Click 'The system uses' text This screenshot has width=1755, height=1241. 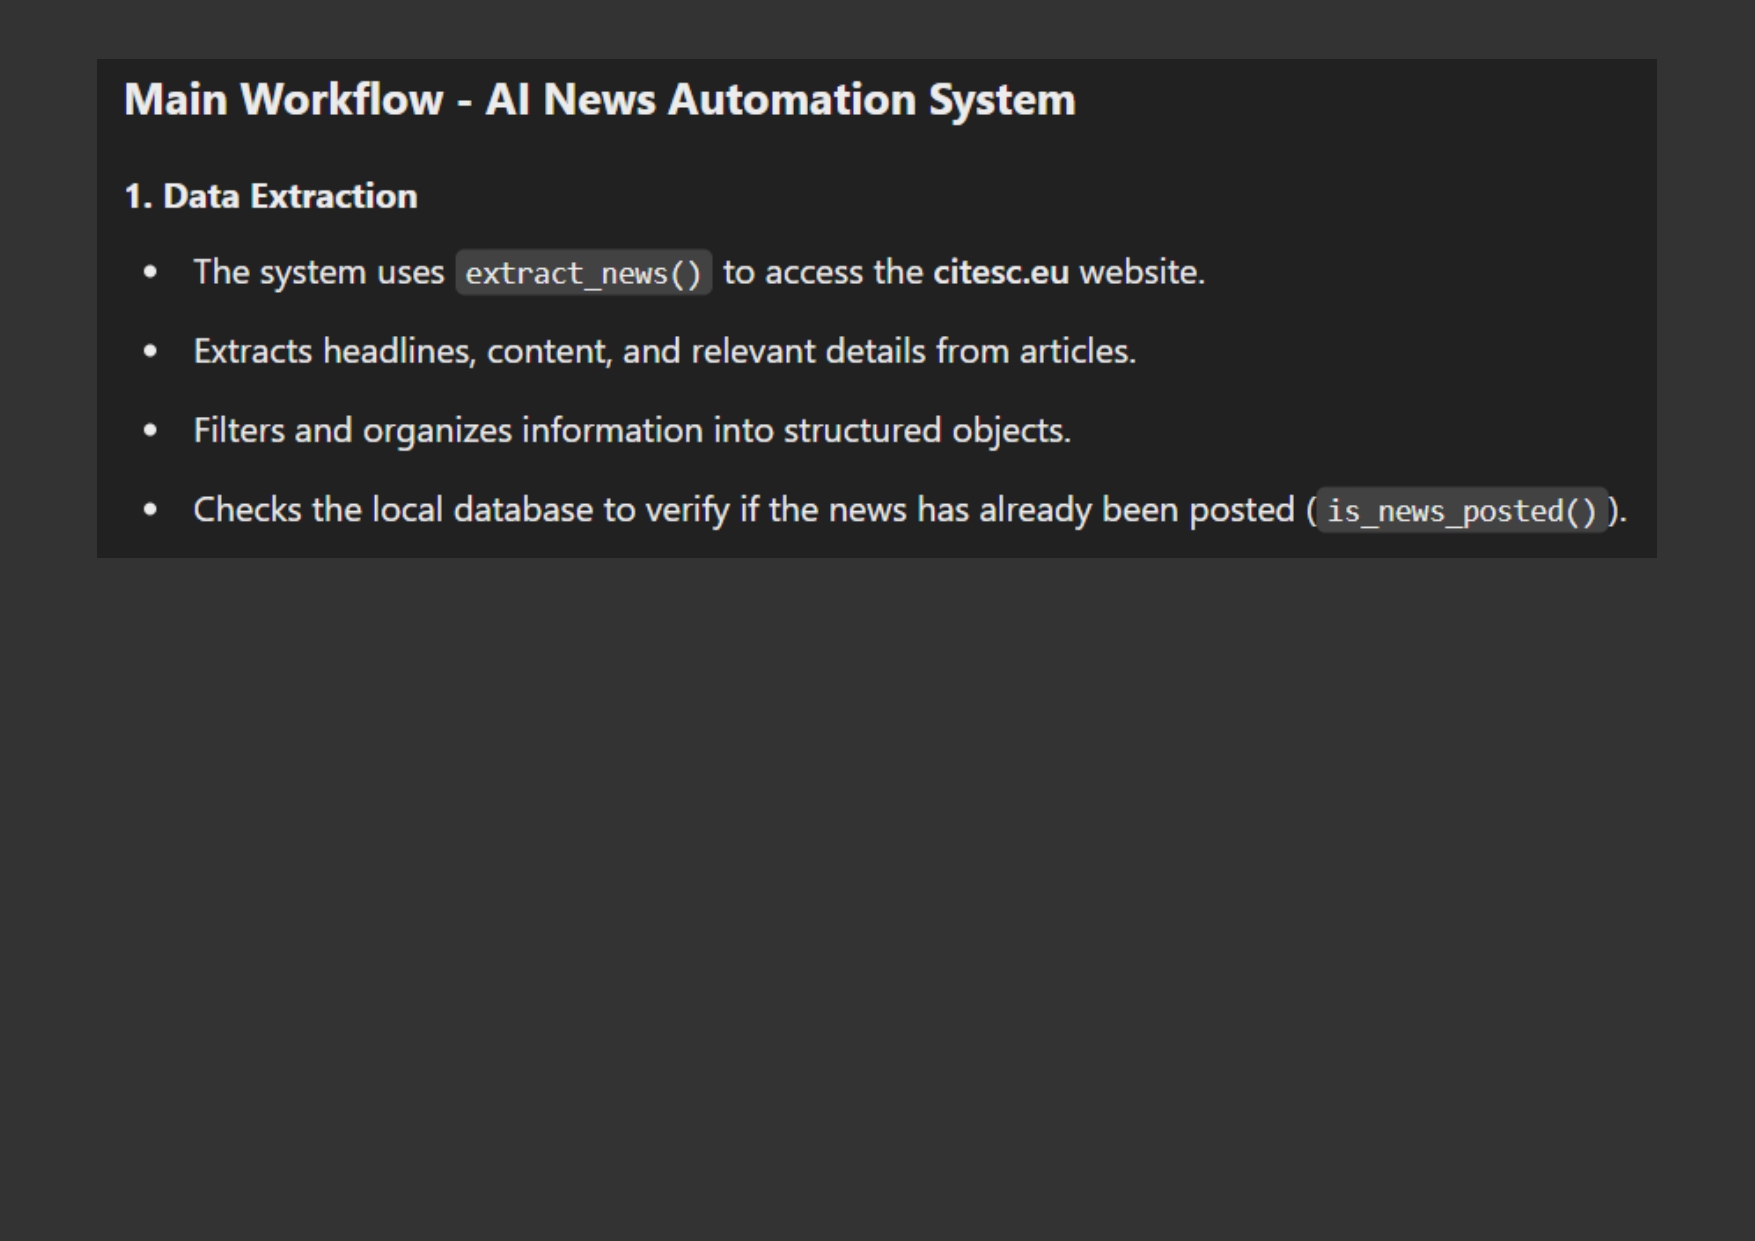coord(318,272)
